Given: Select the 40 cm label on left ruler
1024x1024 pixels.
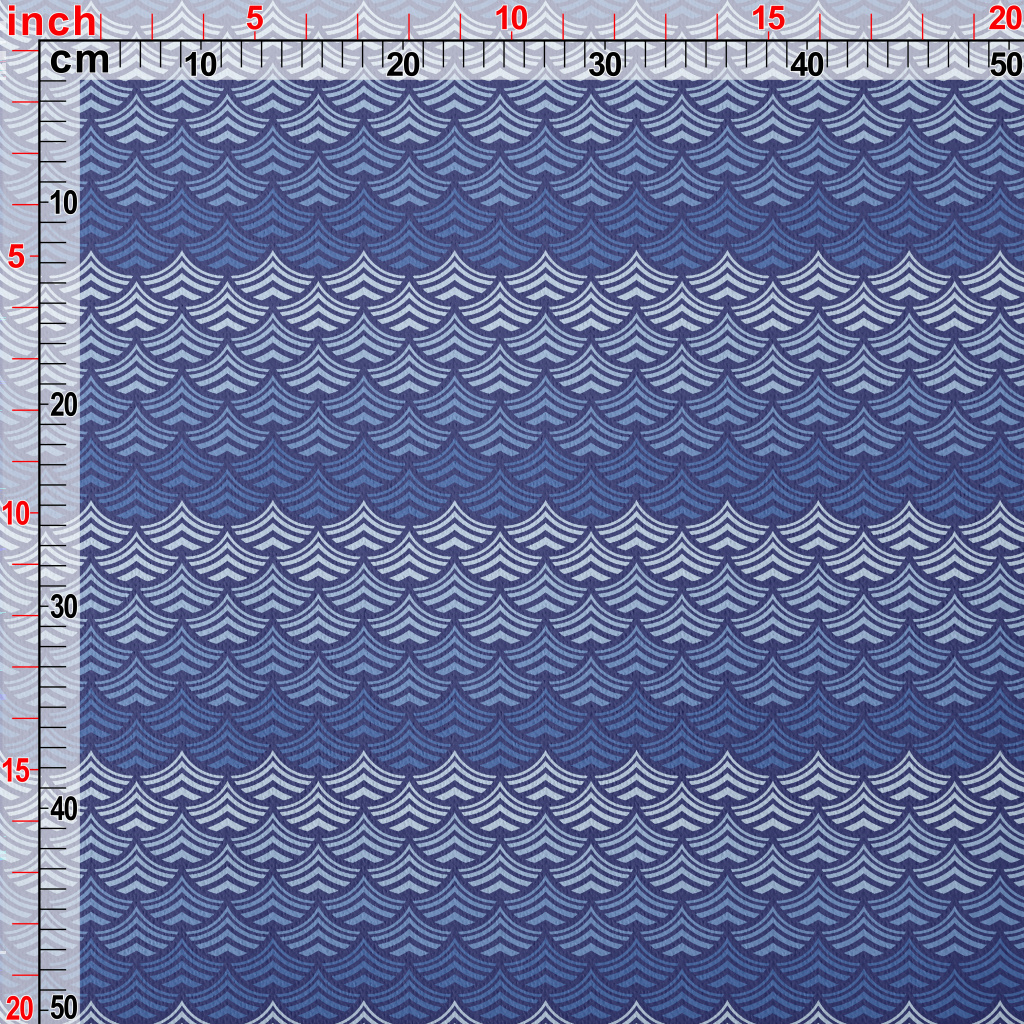Looking at the screenshot, I should [x=63, y=808].
